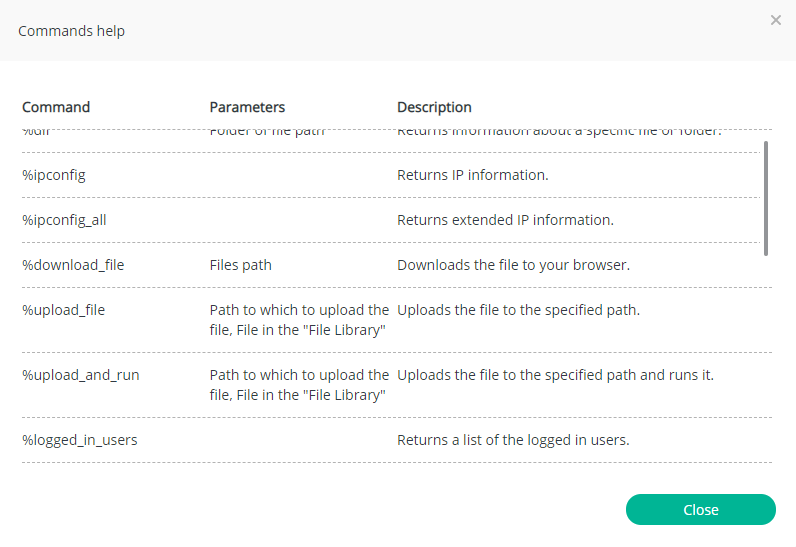Click the %upload_file parameters description
This screenshot has width=796, height=547.
coord(299,320)
